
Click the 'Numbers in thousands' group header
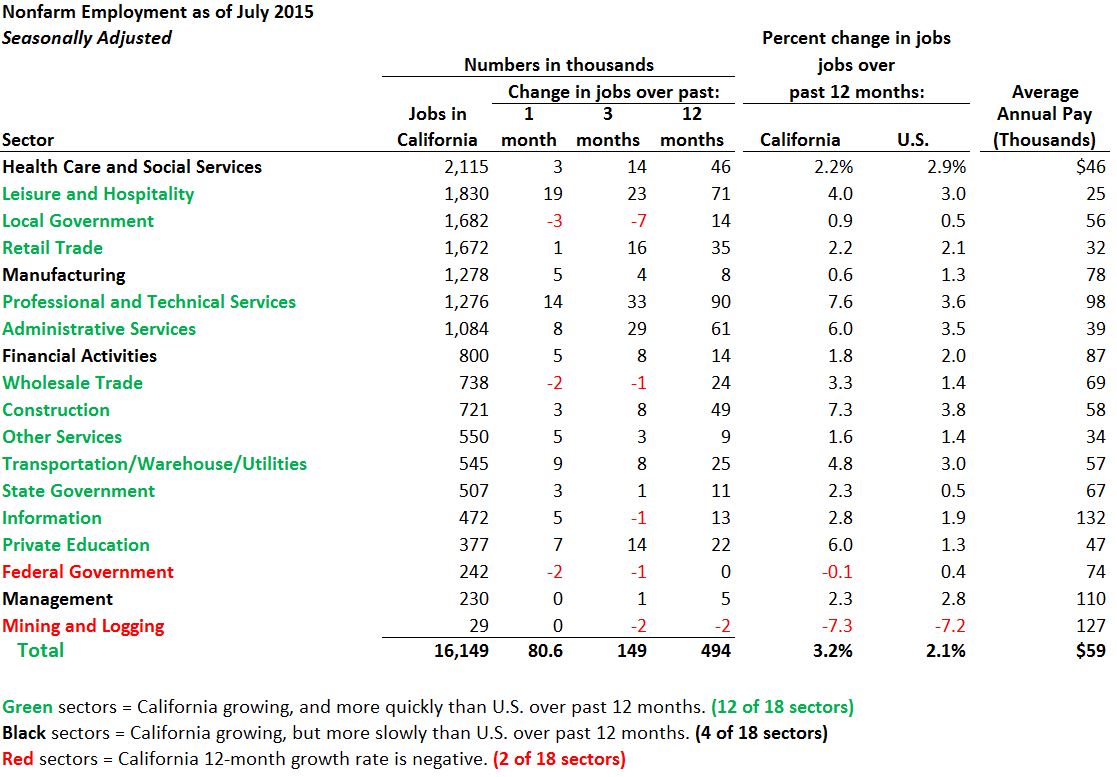coord(558,65)
